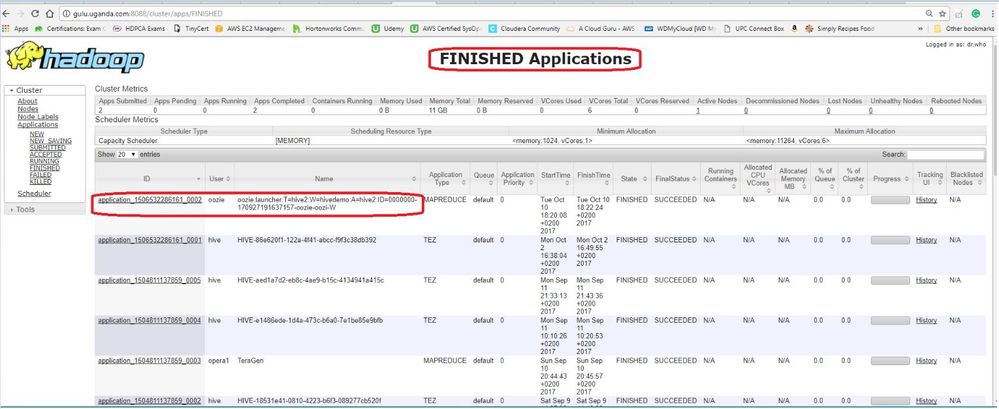Open History for the oozie launcher application
This screenshot has width=999, height=409.
point(926,200)
